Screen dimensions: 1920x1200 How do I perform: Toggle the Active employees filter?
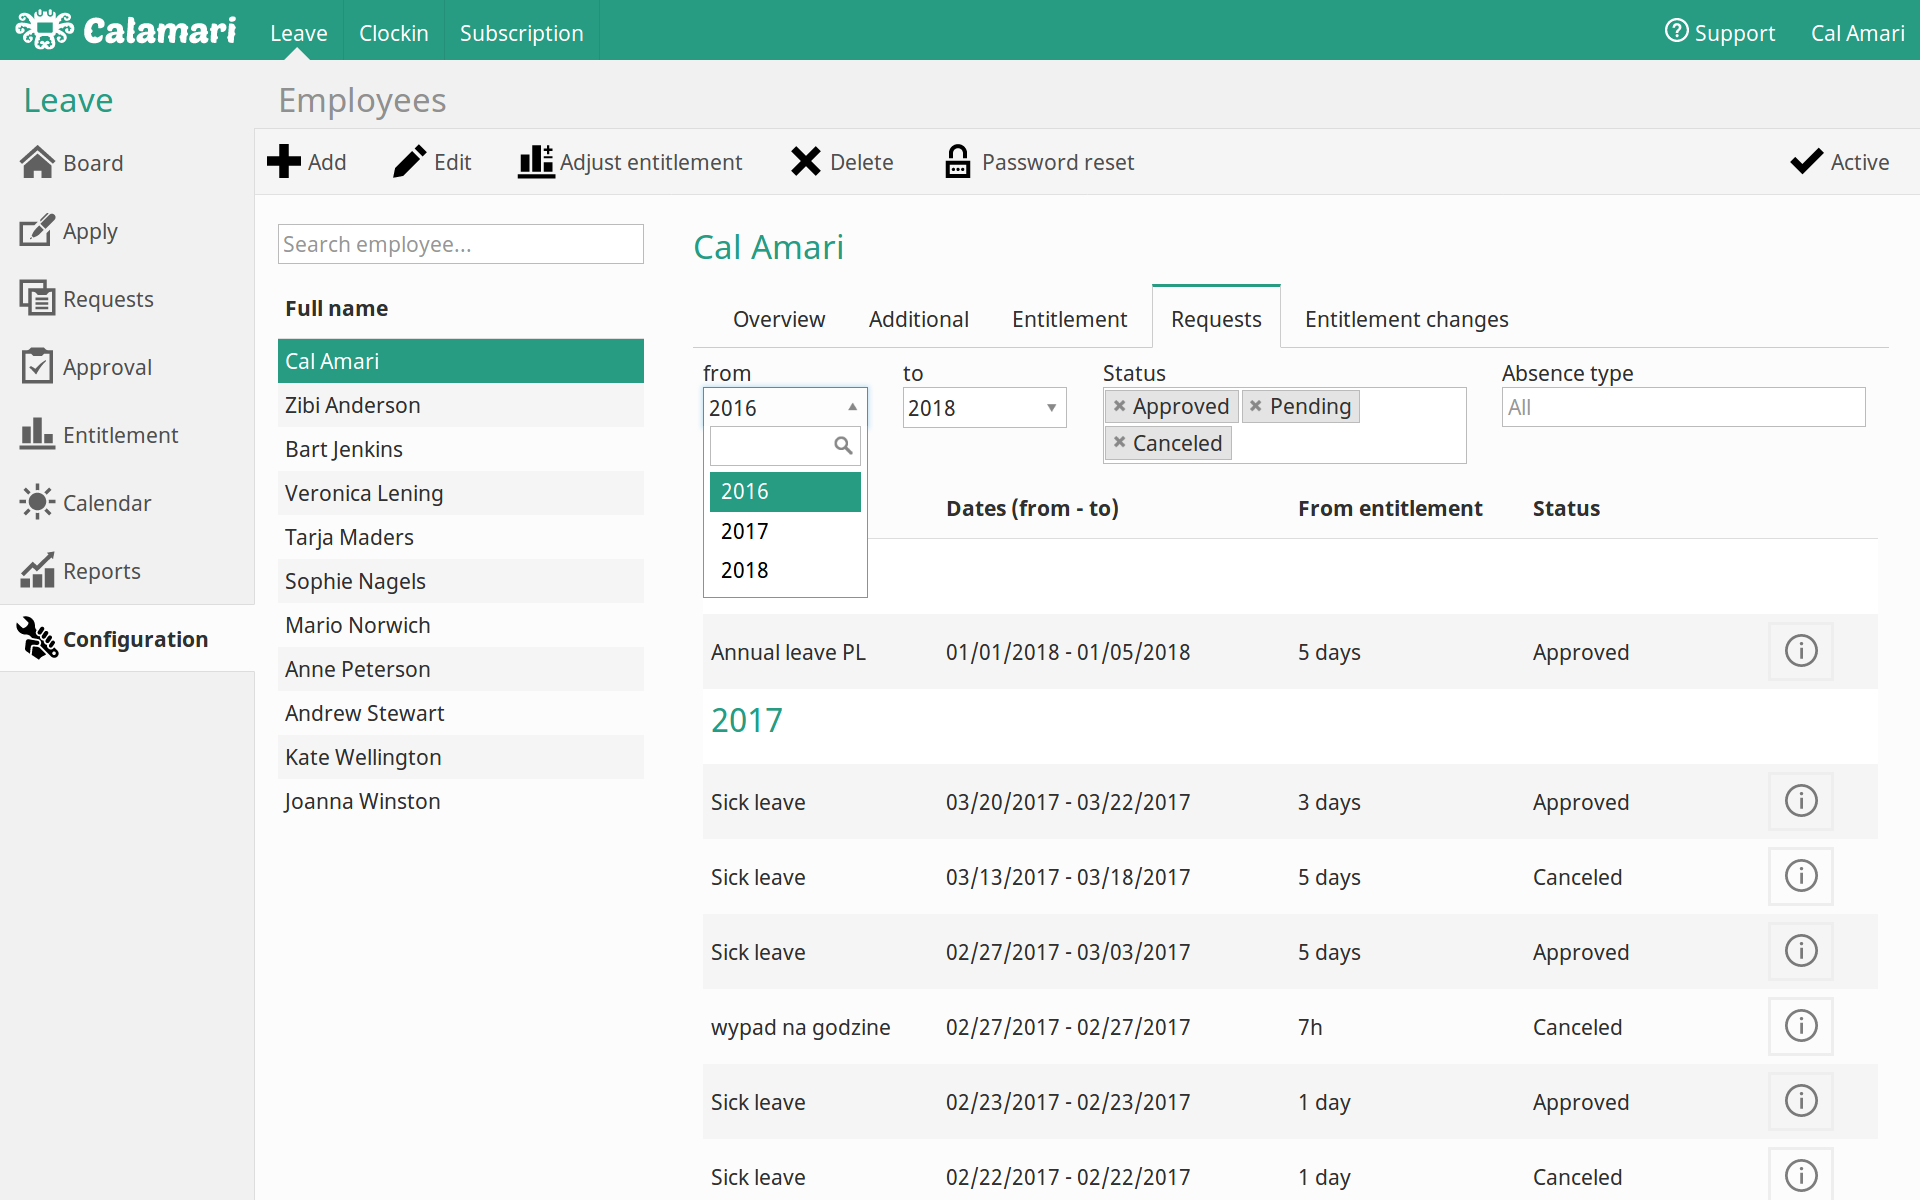1839,162
